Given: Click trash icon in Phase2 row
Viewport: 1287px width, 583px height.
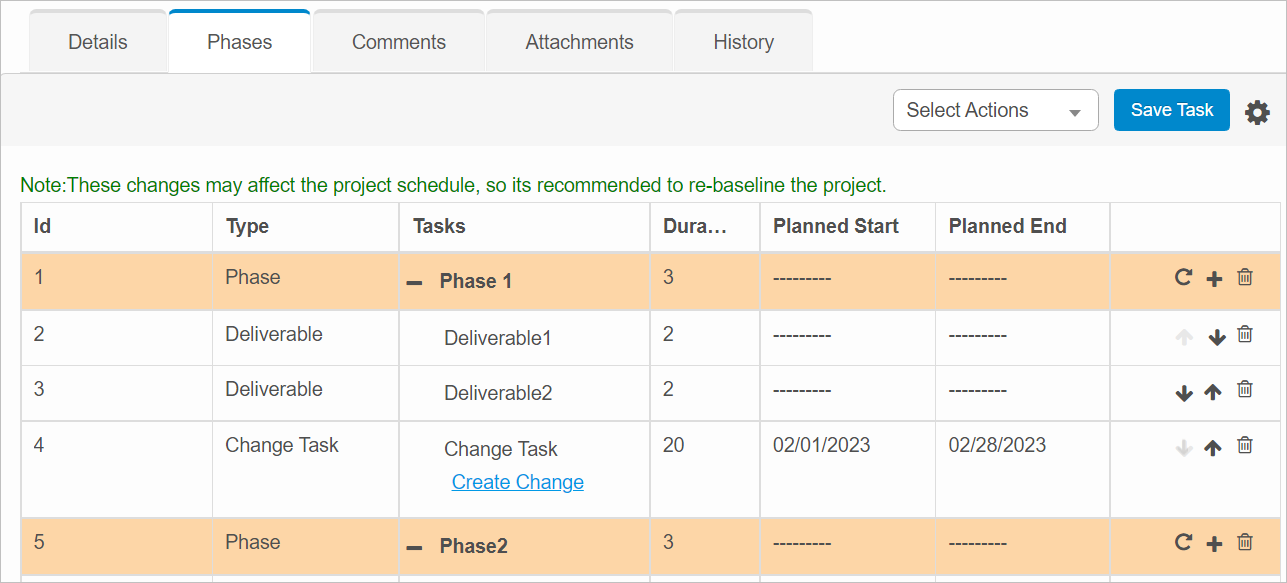Looking at the screenshot, I should tap(1245, 543).
